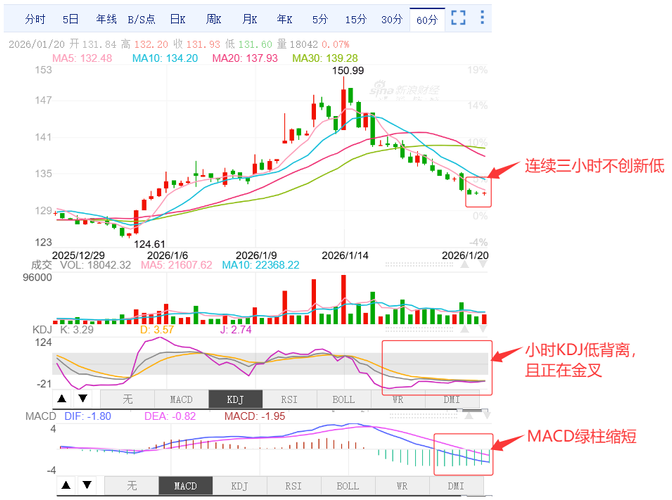Image resolution: width=672 pixels, height=500 pixels.
Task: Choose RSI in the bottom indicator bar
Action: coord(294,486)
